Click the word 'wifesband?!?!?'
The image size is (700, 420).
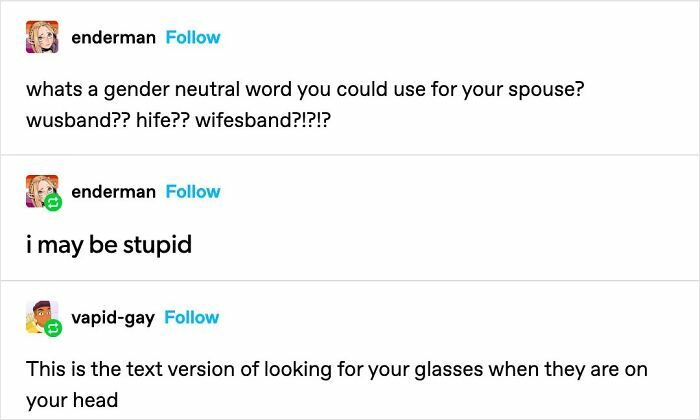[x=263, y=120]
